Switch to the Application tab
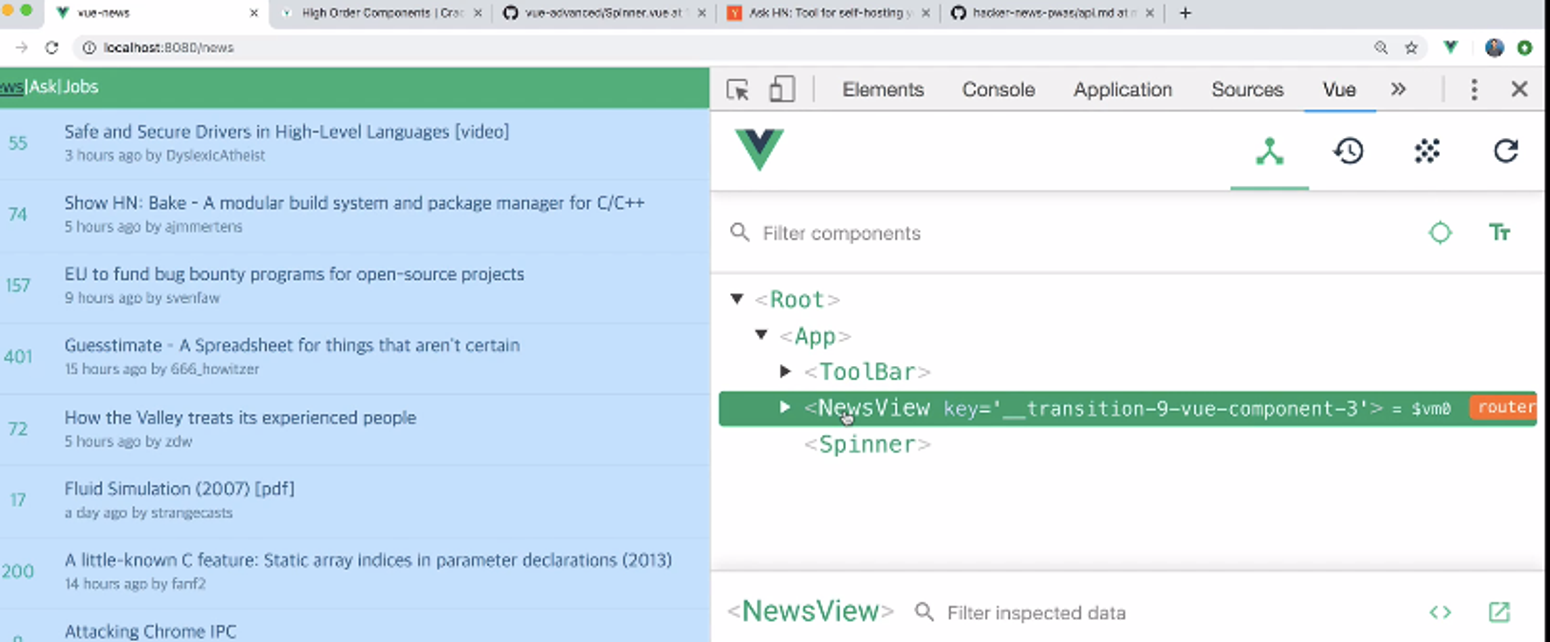The height and width of the screenshot is (642, 1550). point(1123,90)
